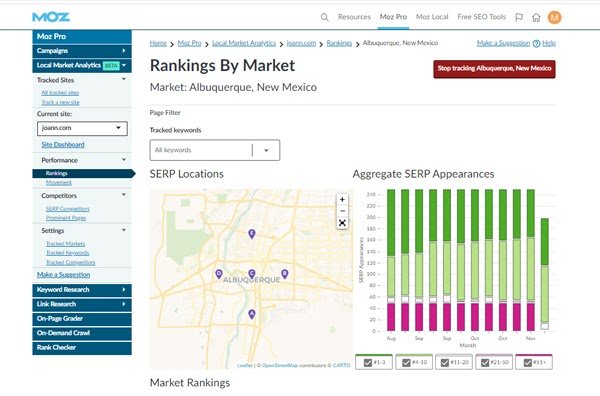Collapse the Tracked Sites section arrow
This screenshot has height=396, width=600.
click(124, 79)
